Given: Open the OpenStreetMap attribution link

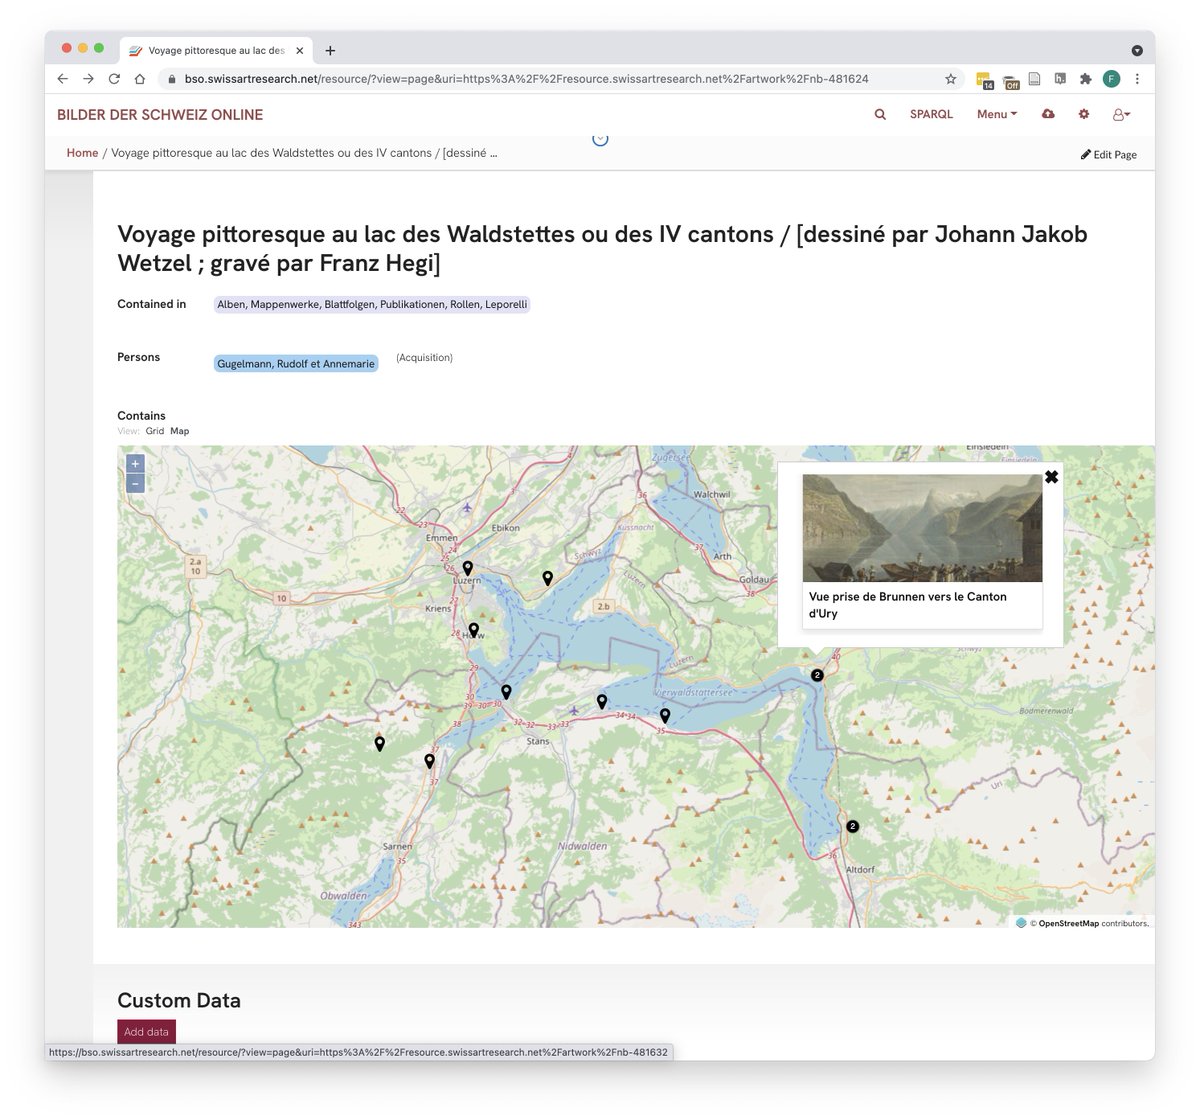Looking at the screenshot, I should pyautogui.click(x=1068, y=923).
